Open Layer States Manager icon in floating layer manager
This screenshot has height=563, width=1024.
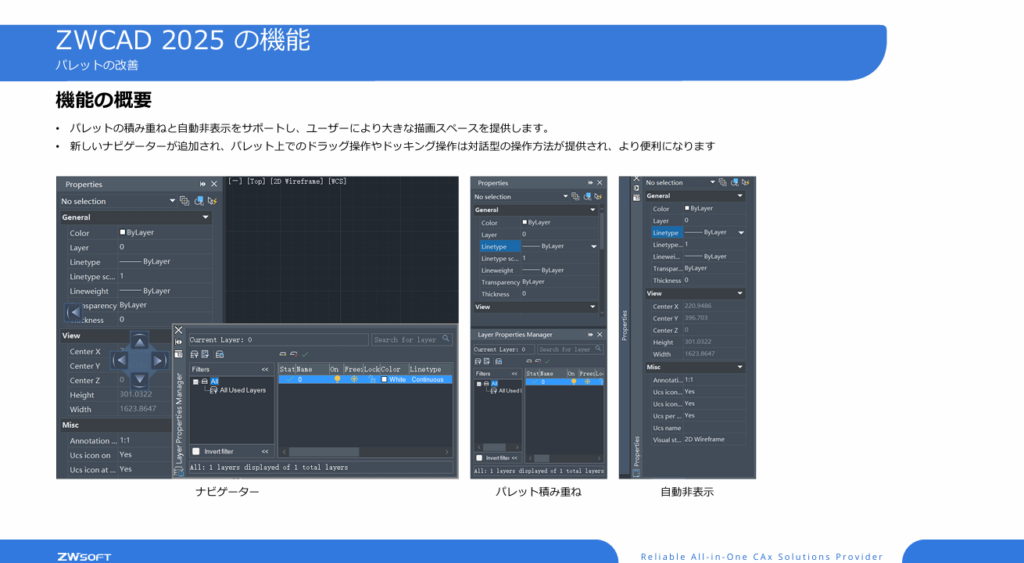coord(219,354)
